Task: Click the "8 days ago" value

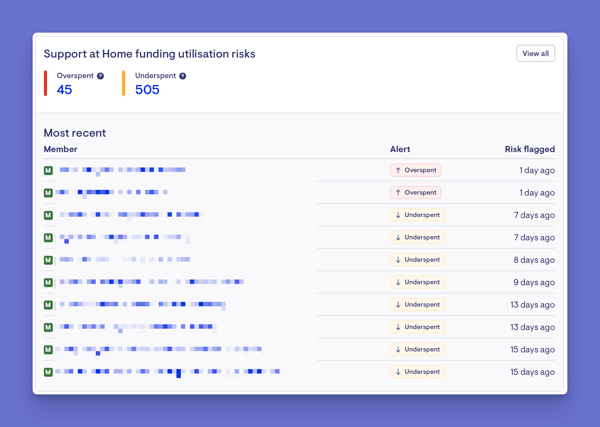Action: (x=534, y=260)
